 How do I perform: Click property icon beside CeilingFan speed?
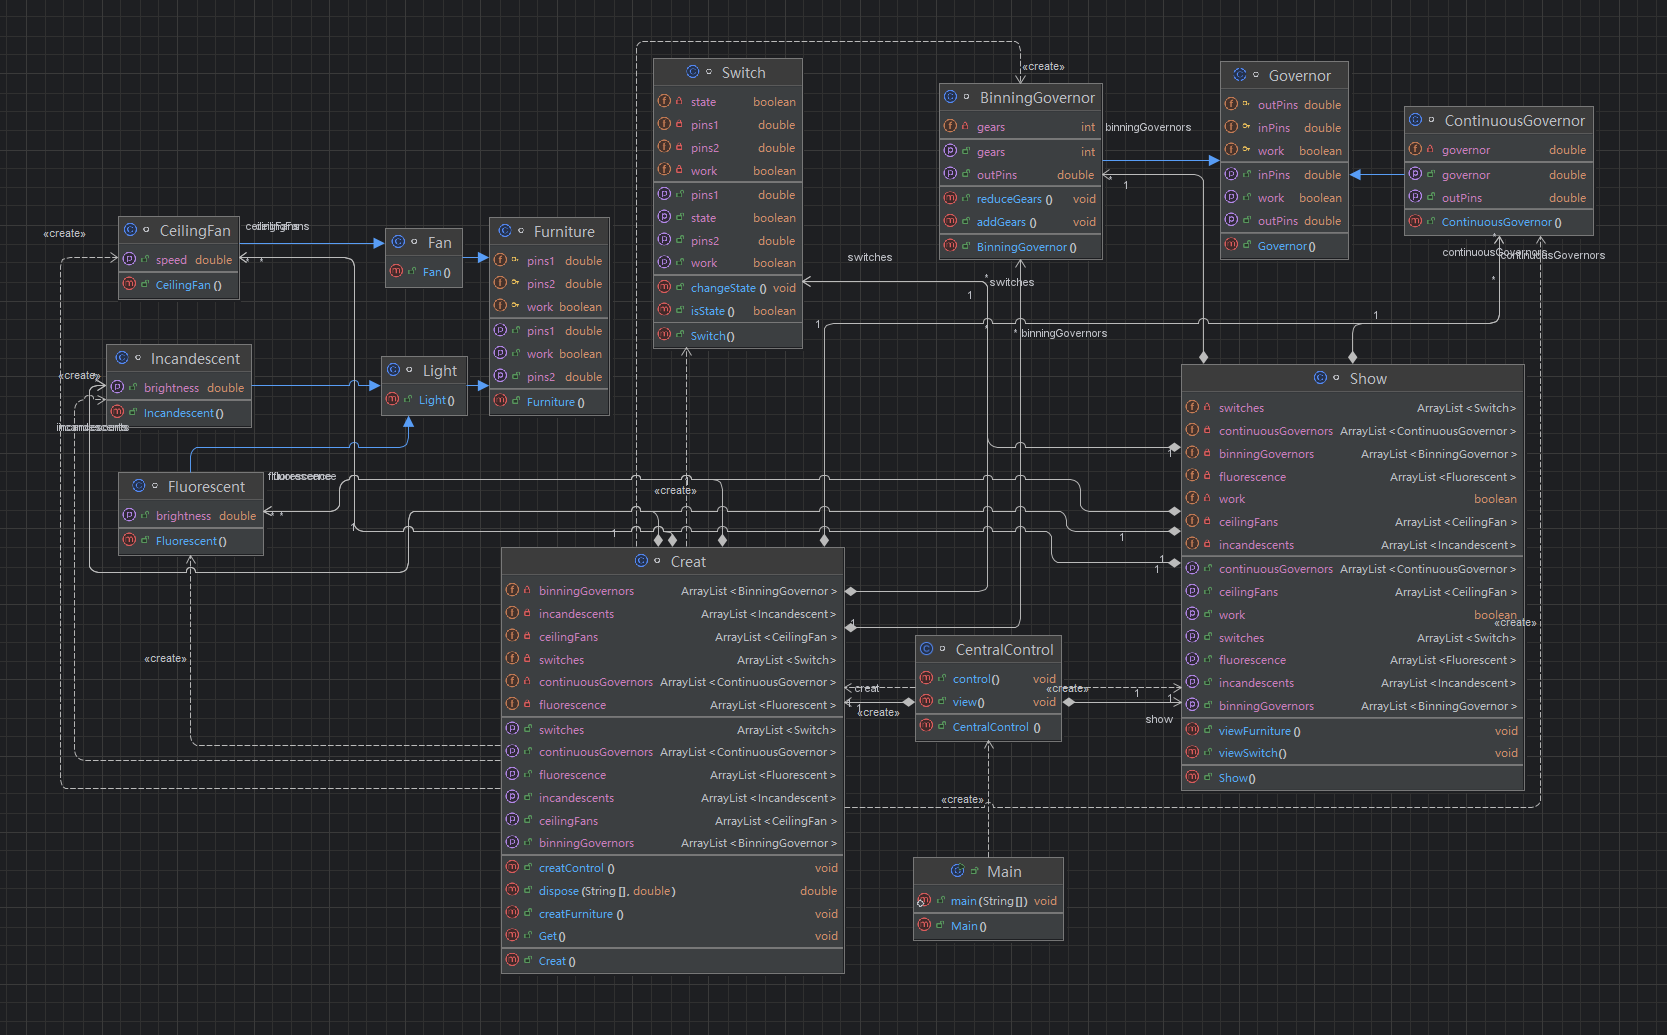[x=129, y=259]
